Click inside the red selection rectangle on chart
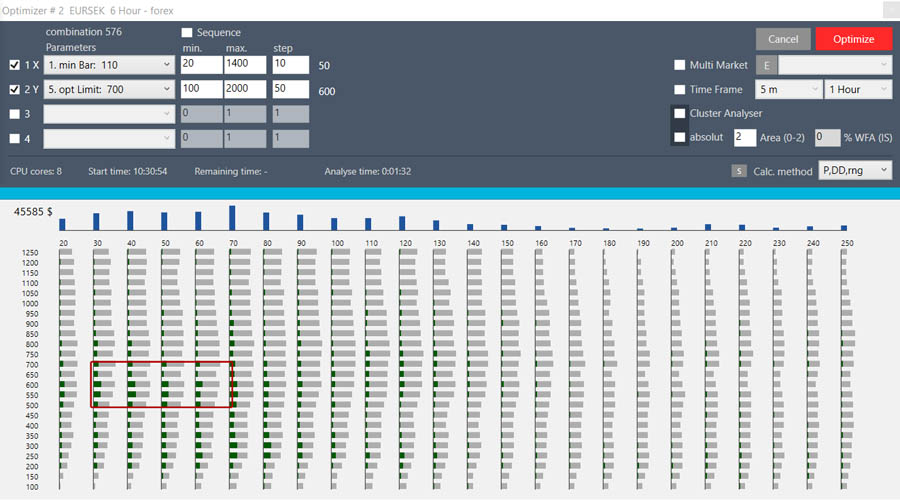The width and height of the screenshot is (900, 500). tap(162, 384)
